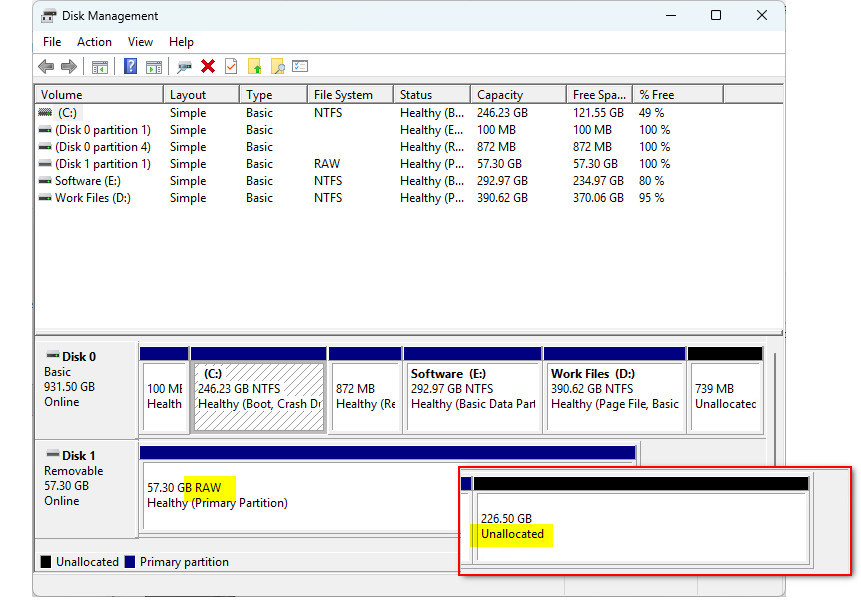Select the Disk 1 Removable label panel

pyautogui.click(x=86, y=488)
